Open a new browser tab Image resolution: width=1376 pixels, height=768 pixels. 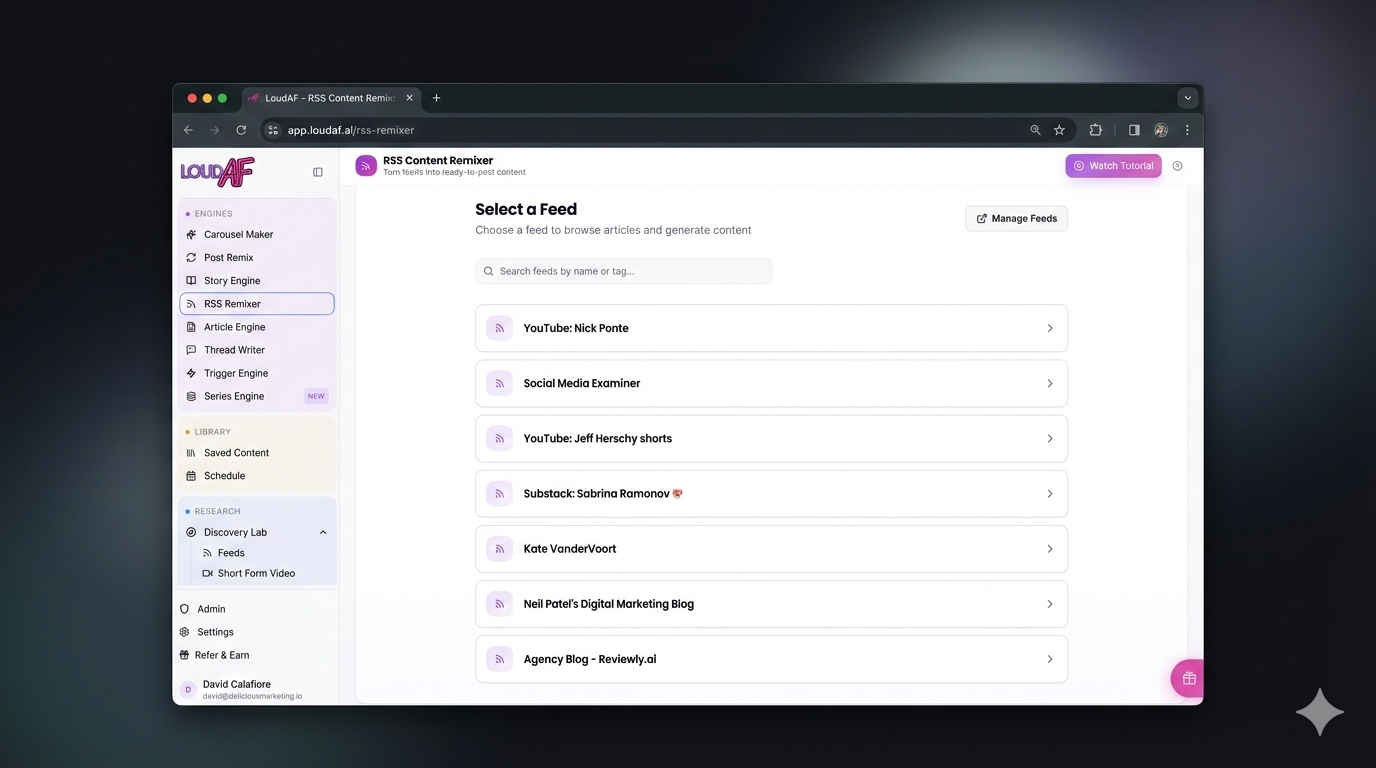pyautogui.click(x=436, y=98)
